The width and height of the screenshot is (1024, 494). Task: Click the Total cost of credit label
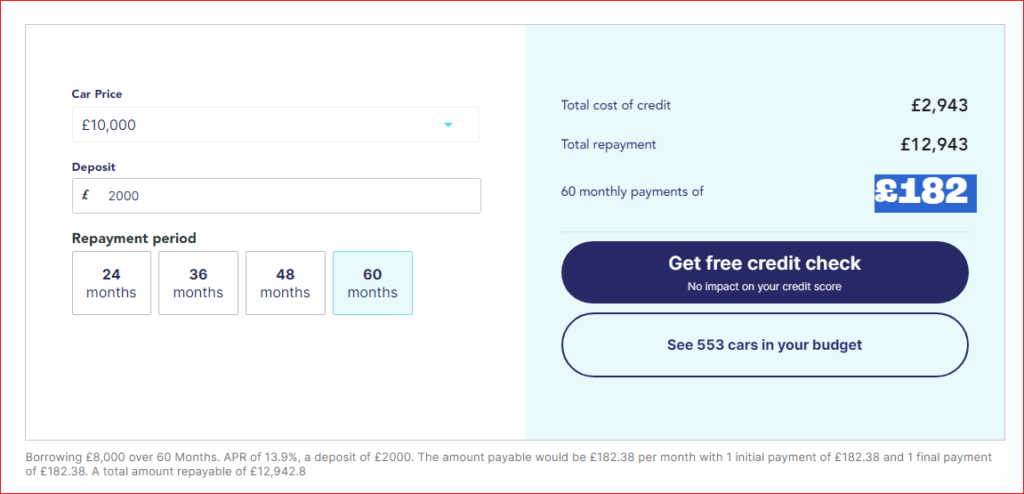click(x=616, y=105)
